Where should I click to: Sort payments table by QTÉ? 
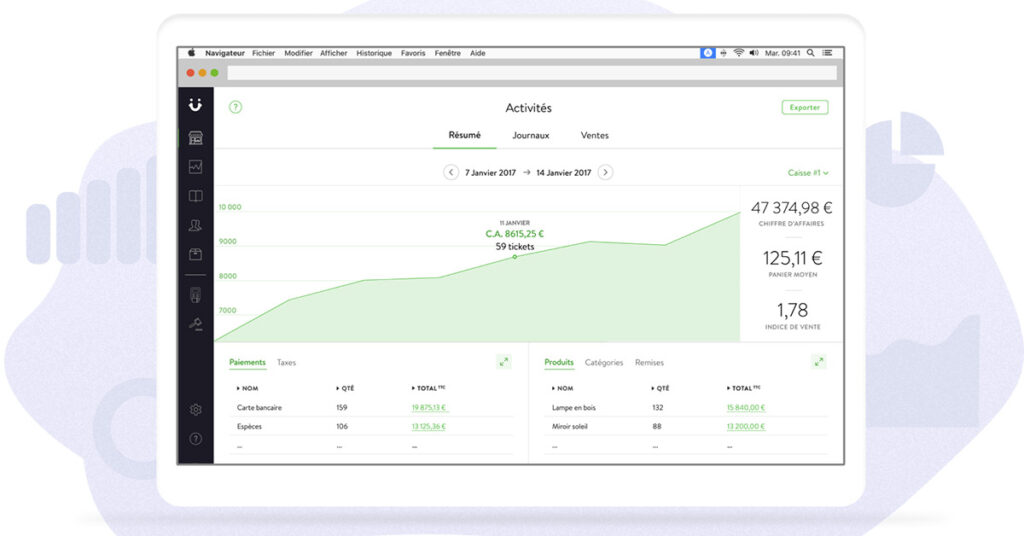click(345, 388)
